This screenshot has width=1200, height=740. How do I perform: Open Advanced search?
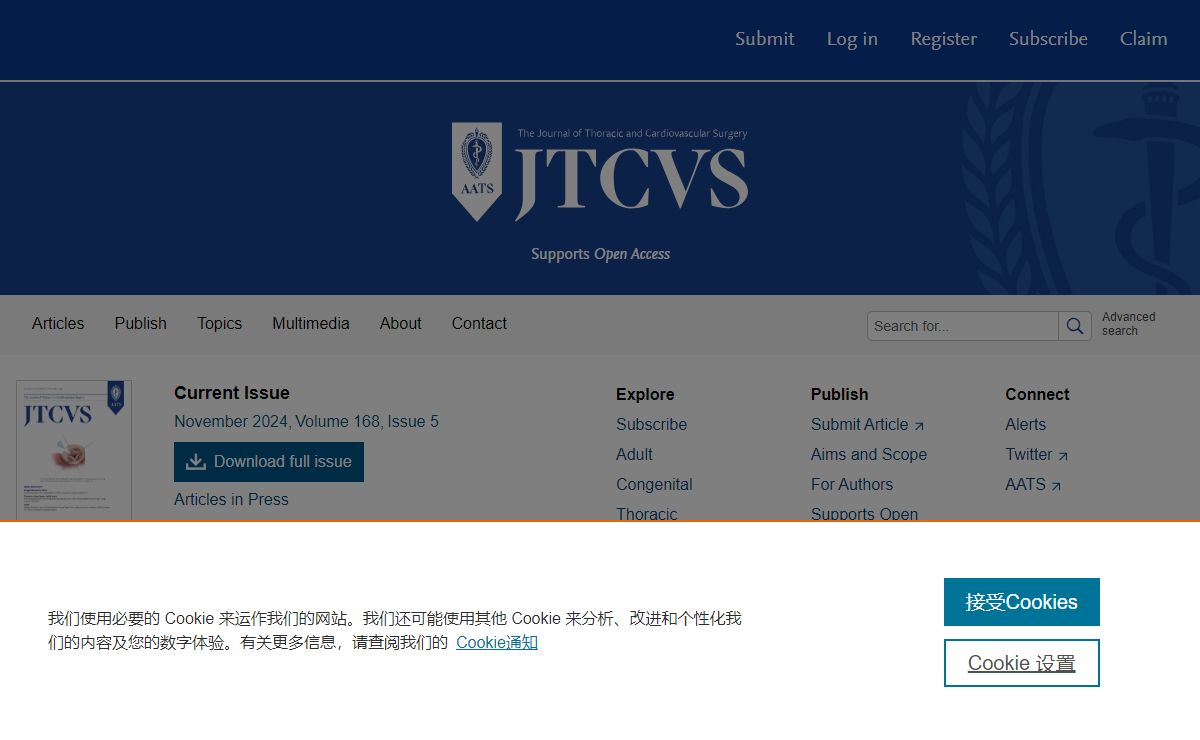point(1129,324)
